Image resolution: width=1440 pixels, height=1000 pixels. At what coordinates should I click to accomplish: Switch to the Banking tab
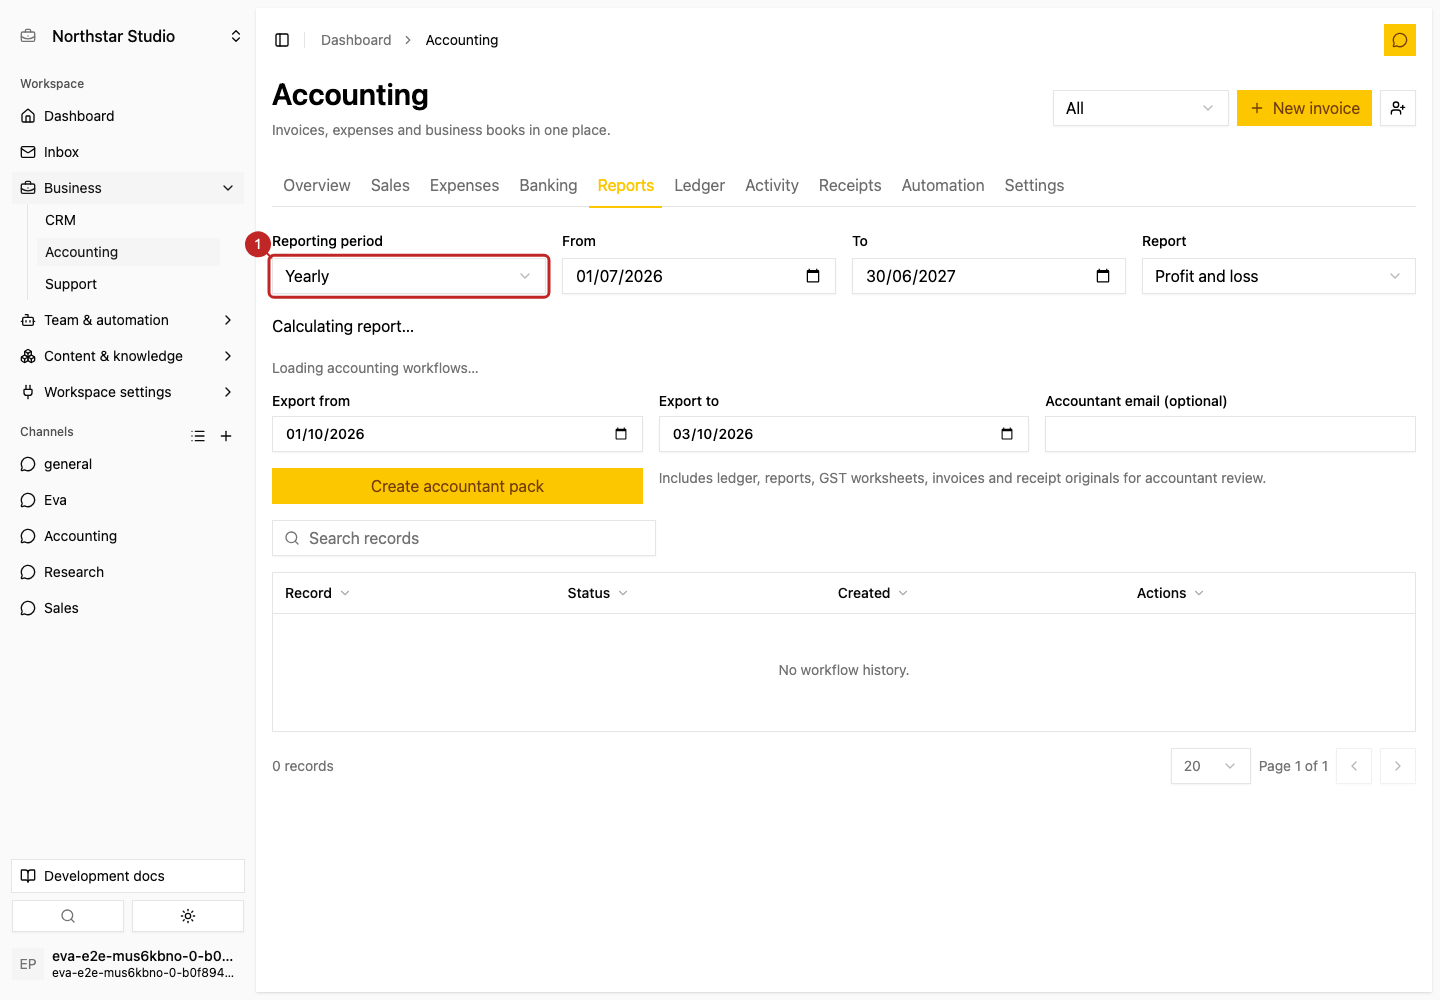pyautogui.click(x=548, y=186)
